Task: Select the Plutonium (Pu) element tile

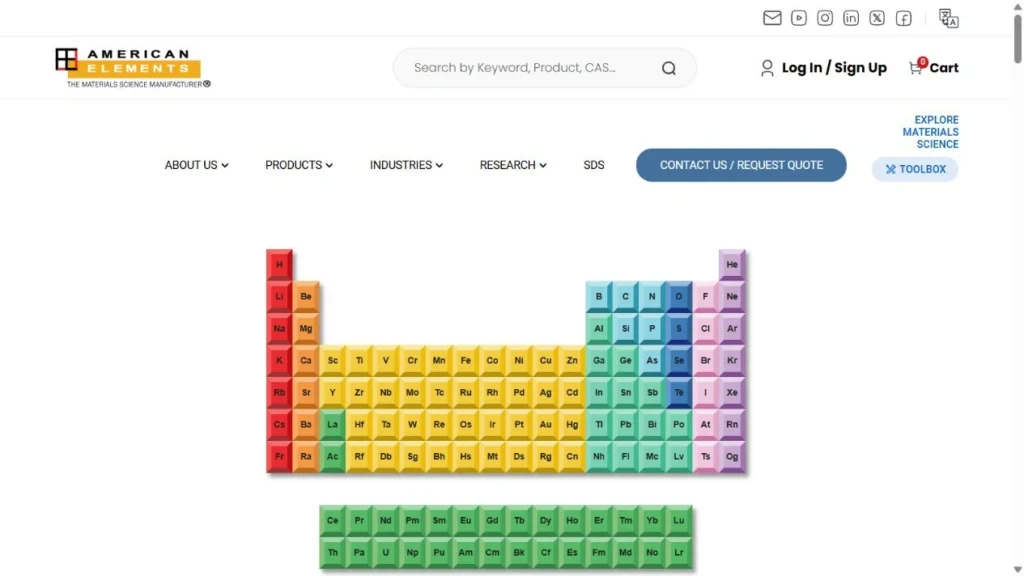Action: pyautogui.click(x=439, y=552)
